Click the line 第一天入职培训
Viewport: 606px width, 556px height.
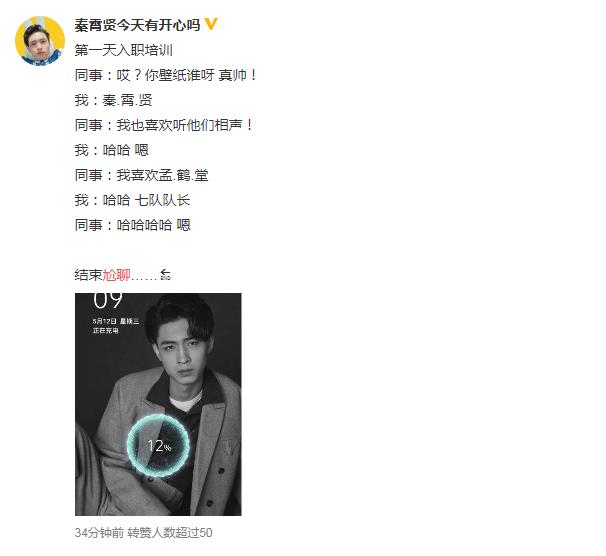point(124,50)
